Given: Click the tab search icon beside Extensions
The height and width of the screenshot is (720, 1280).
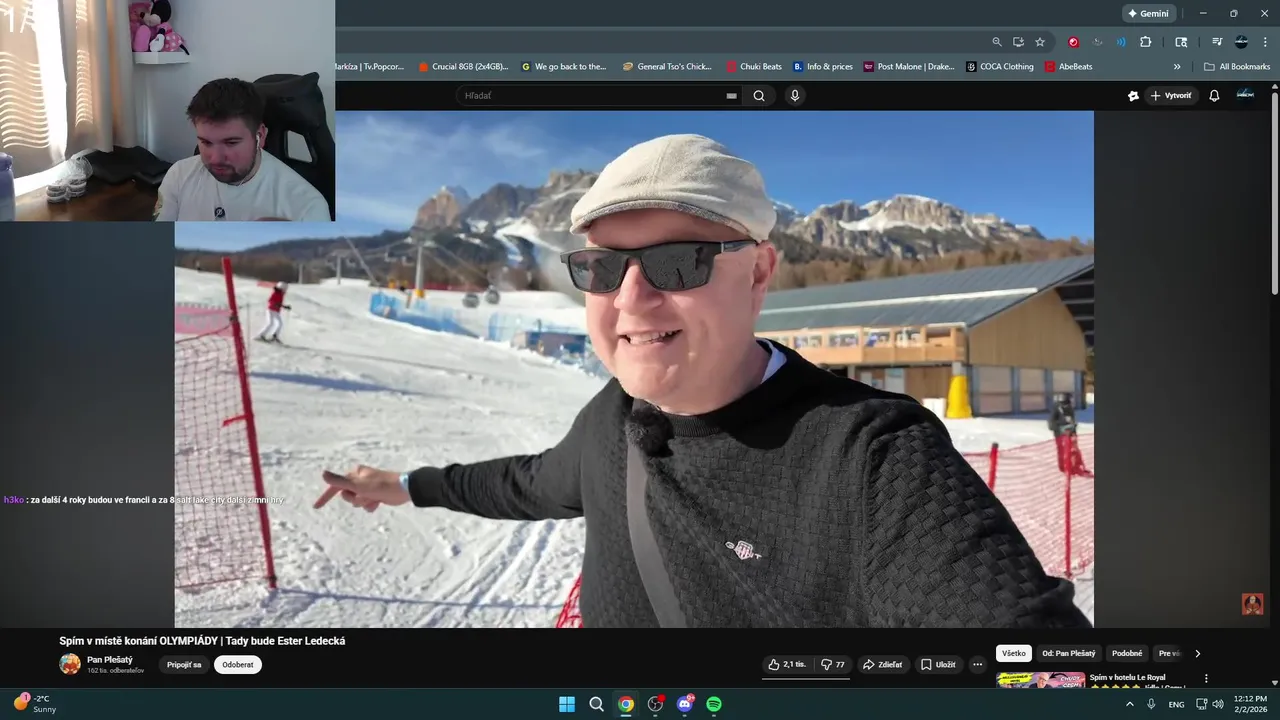Looking at the screenshot, I should [1181, 42].
